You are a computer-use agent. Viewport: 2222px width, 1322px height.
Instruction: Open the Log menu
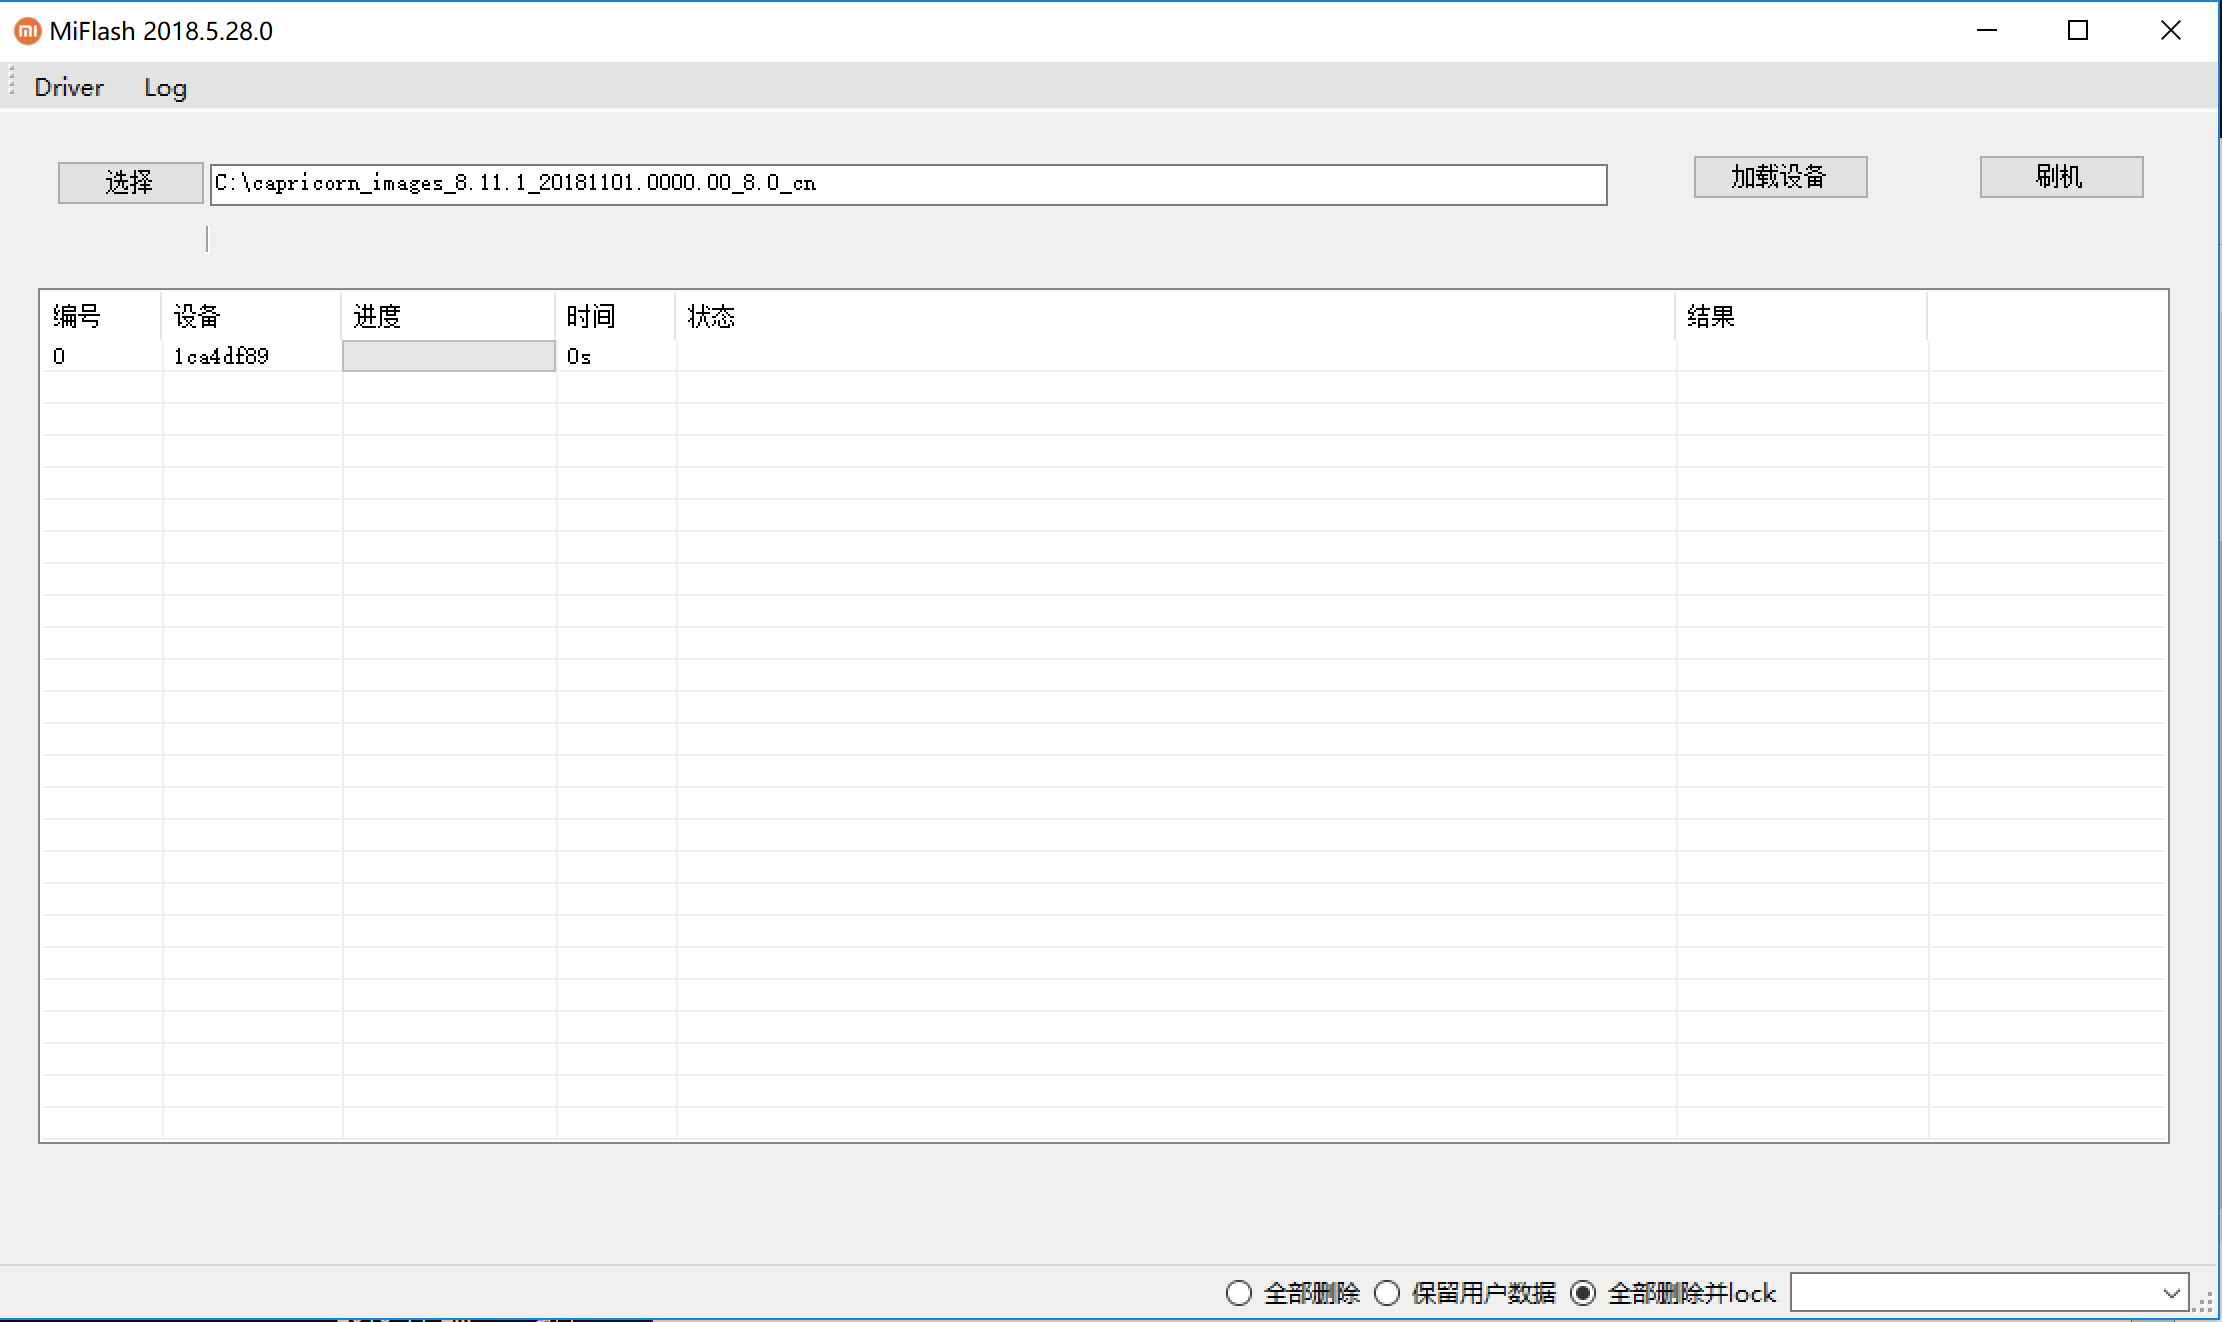[165, 88]
